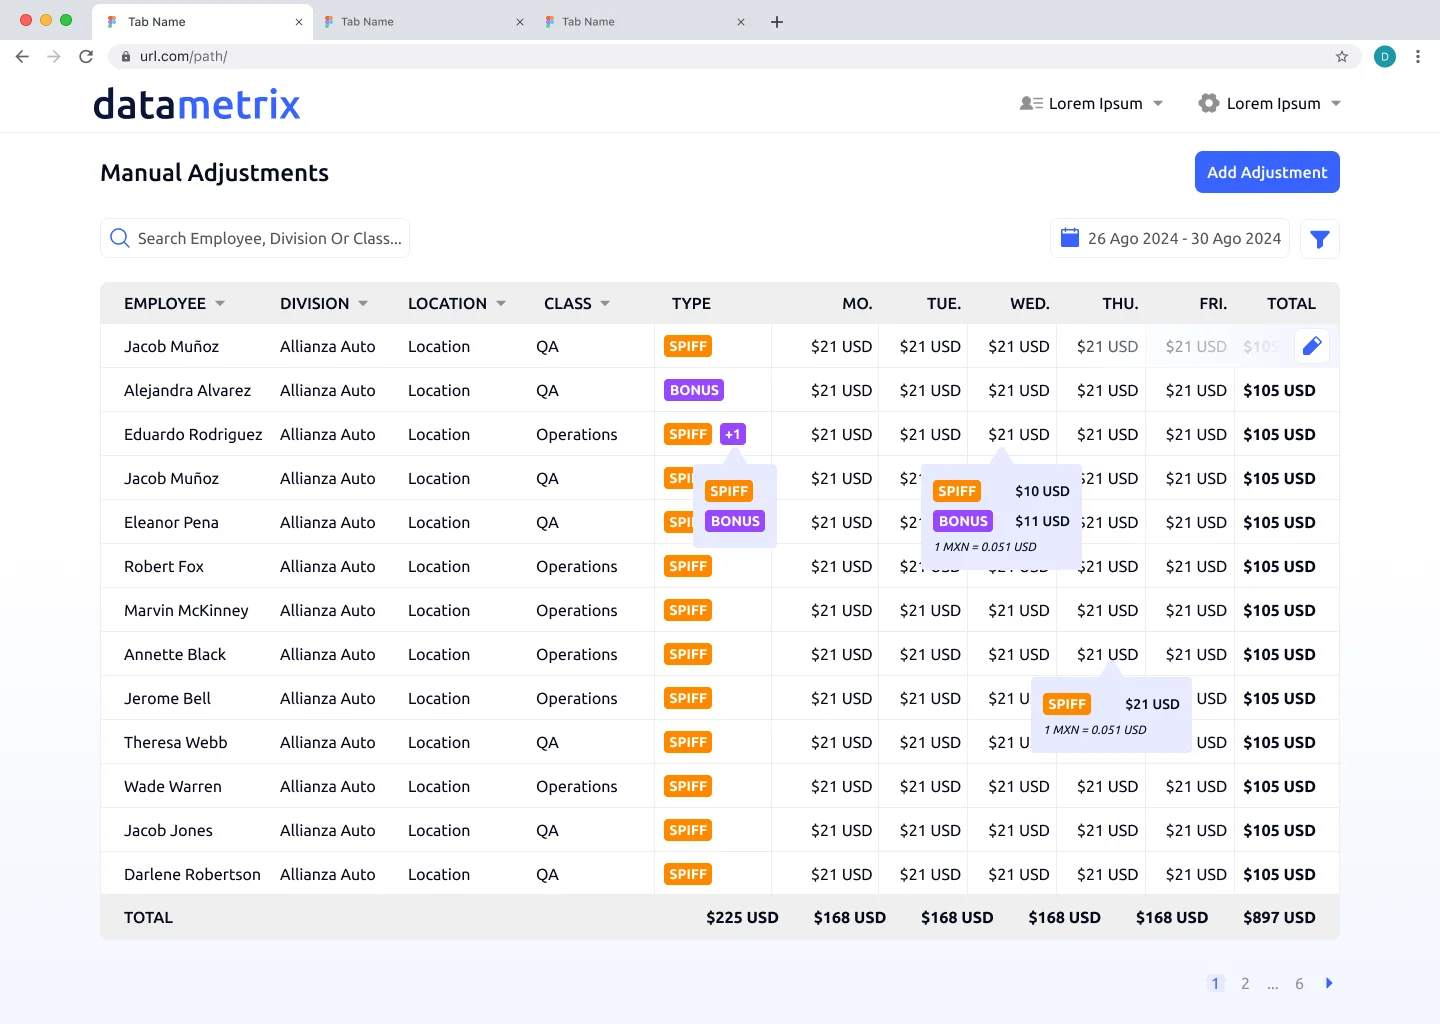Select page 1 in pagination
1440x1024 pixels.
pyautogui.click(x=1215, y=983)
